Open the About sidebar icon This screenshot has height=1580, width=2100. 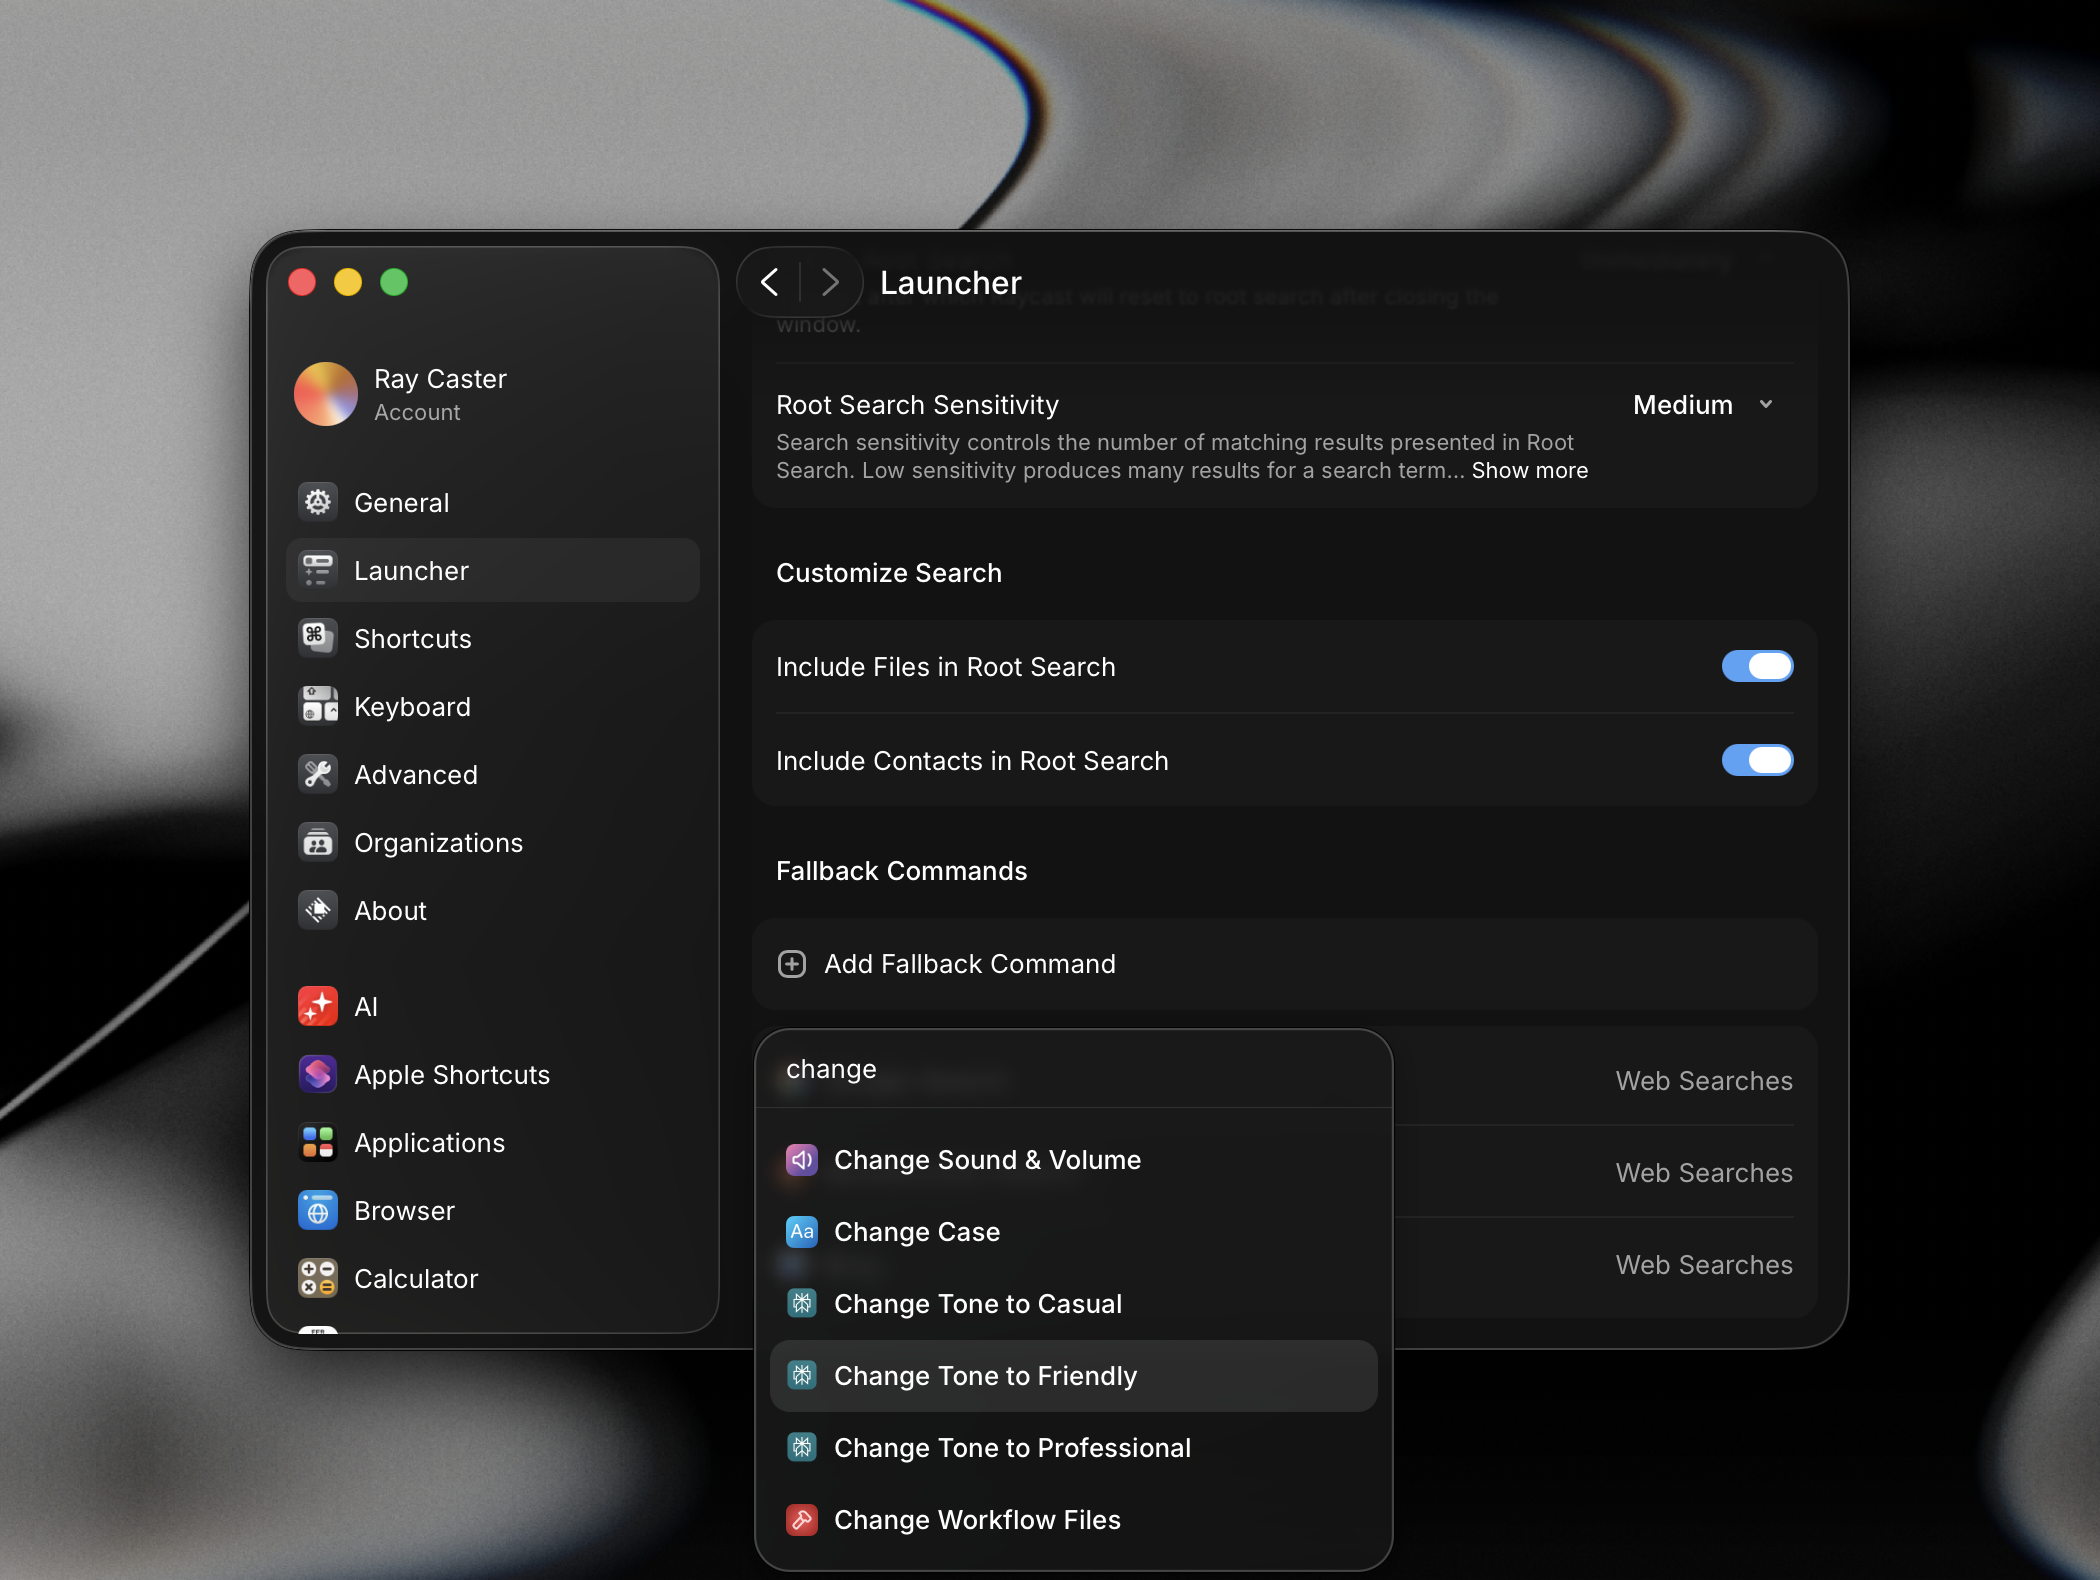click(x=318, y=910)
